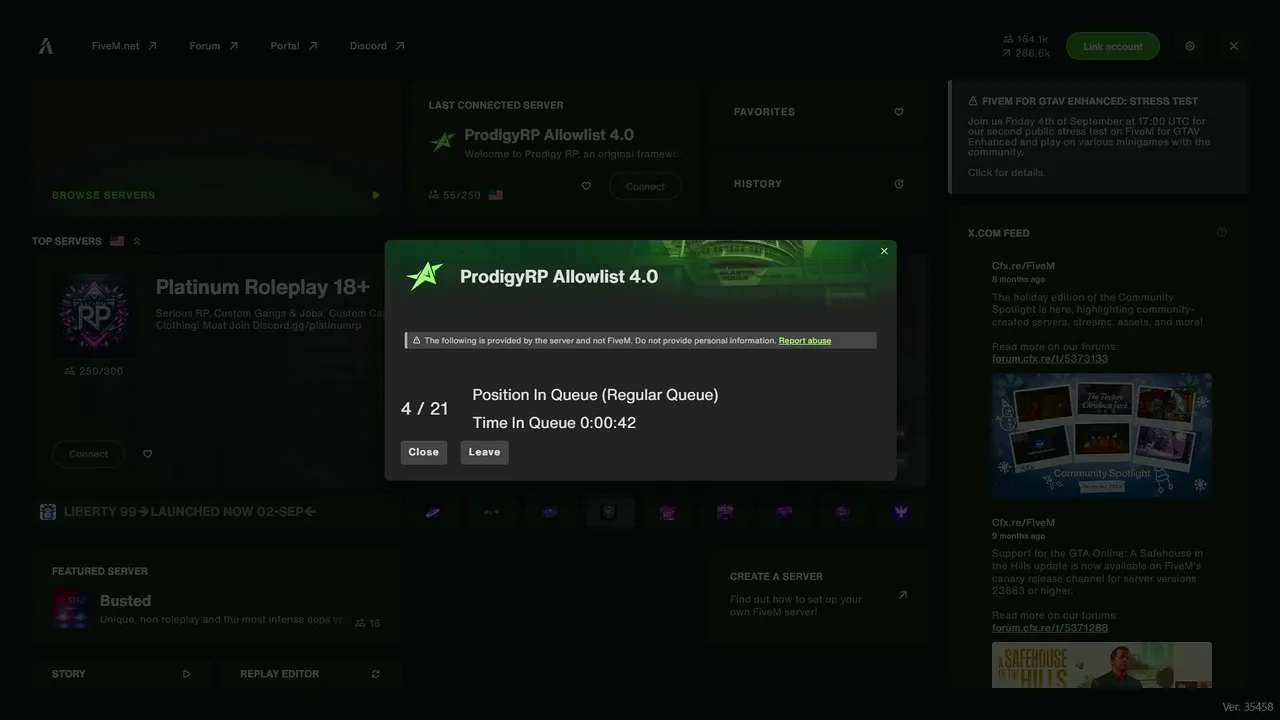Select the third server icon in the icon strip
The height and width of the screenshot is (720, 1280).
pyautogui.click(x=550, y=512)
